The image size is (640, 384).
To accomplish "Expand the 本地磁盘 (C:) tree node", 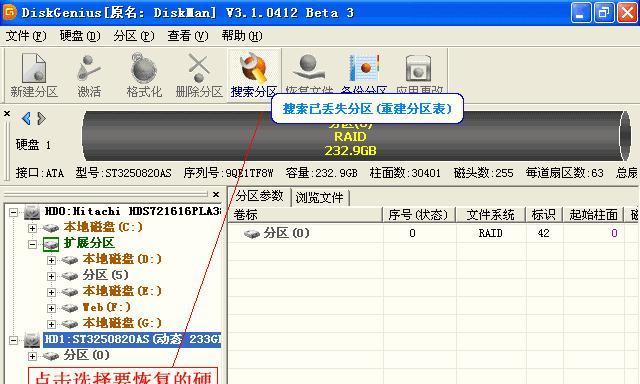I will click(x=33, y=228).
